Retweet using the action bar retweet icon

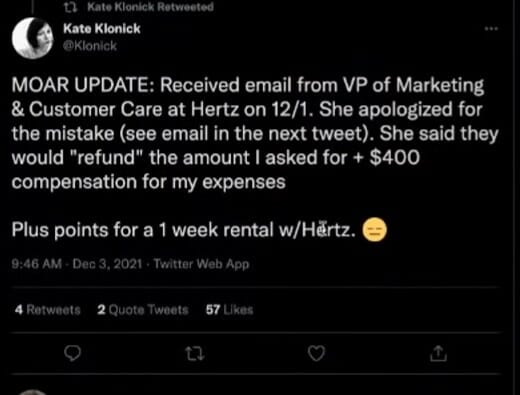click(195, 354)
